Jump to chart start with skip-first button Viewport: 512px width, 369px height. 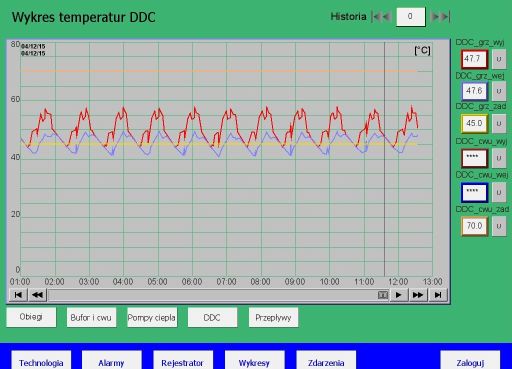(18, 295)
